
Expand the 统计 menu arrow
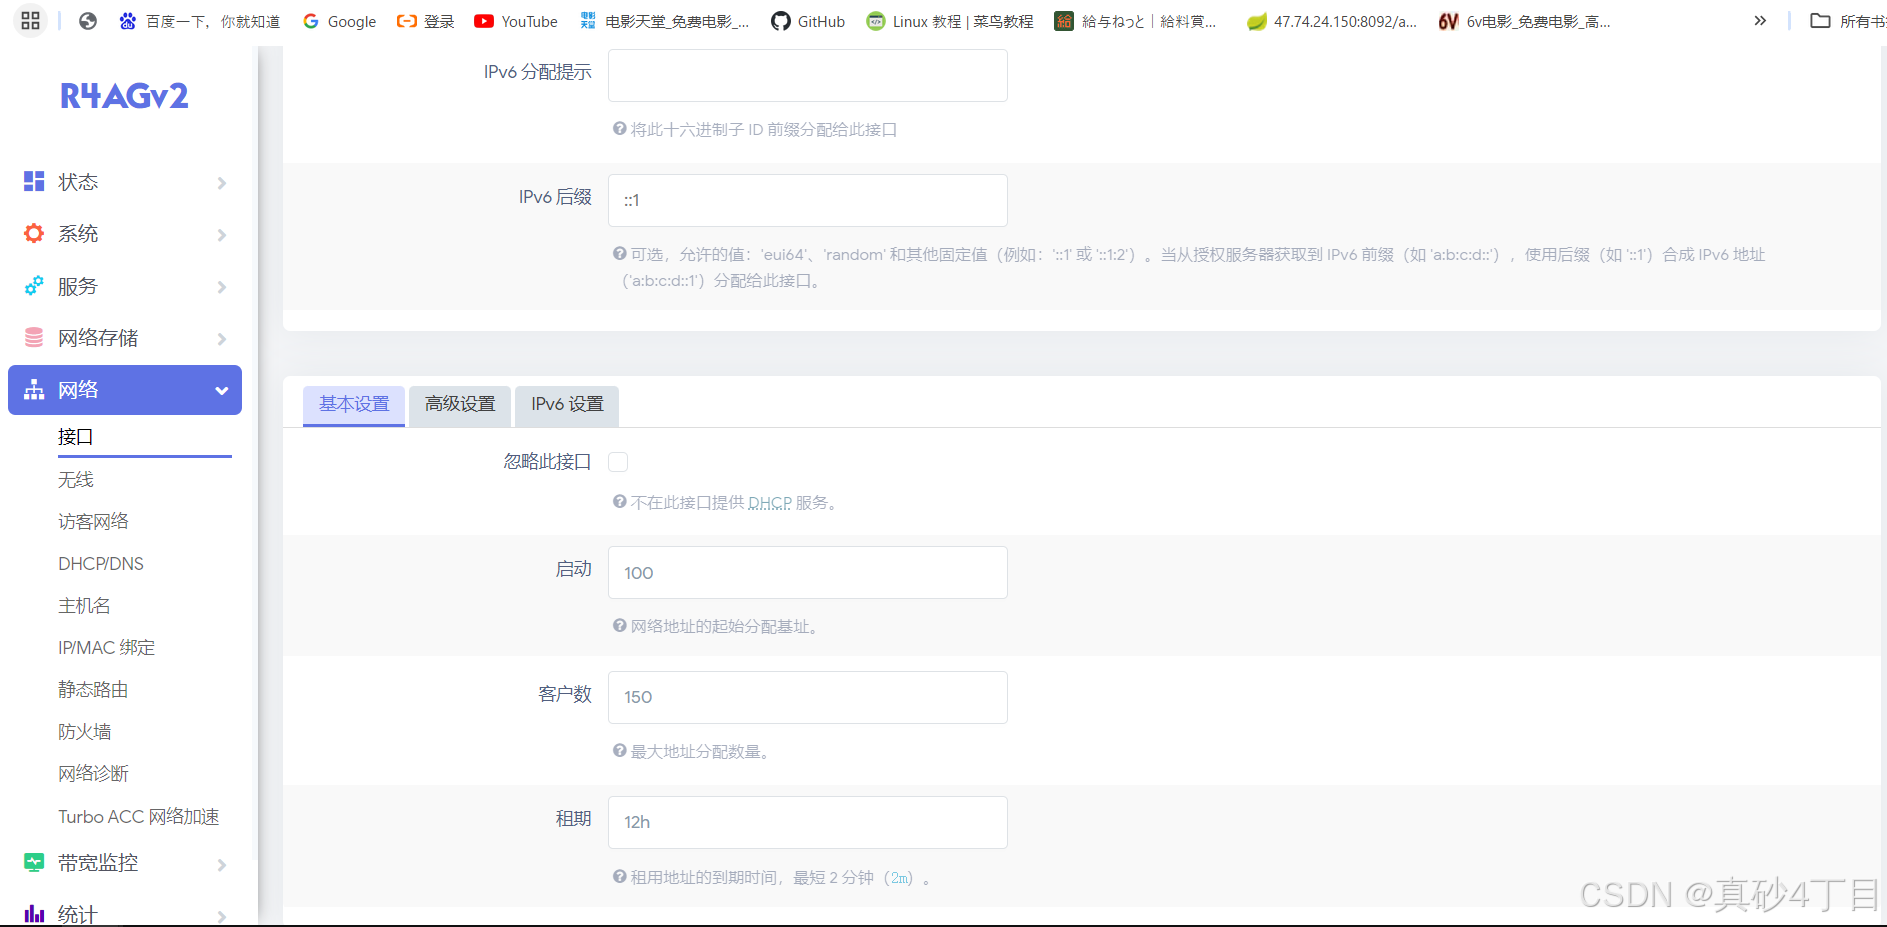point(221,916)
